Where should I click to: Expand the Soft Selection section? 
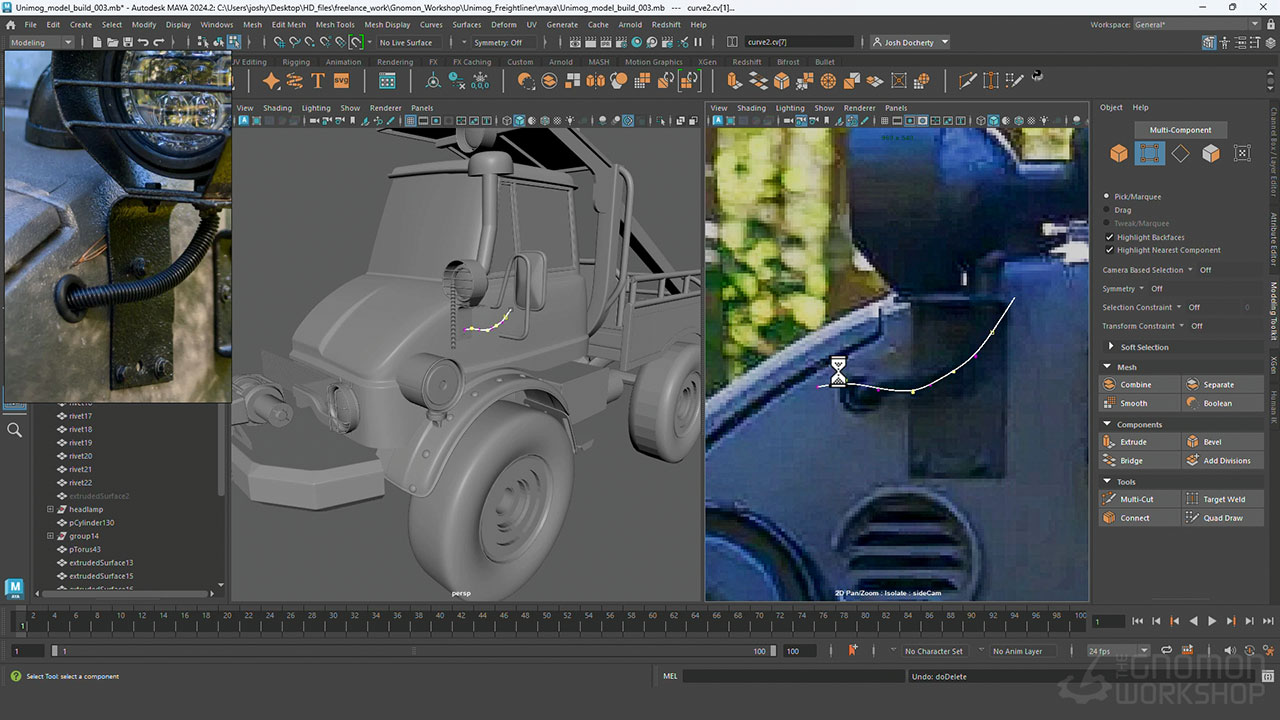click(x=1110, y=347)
